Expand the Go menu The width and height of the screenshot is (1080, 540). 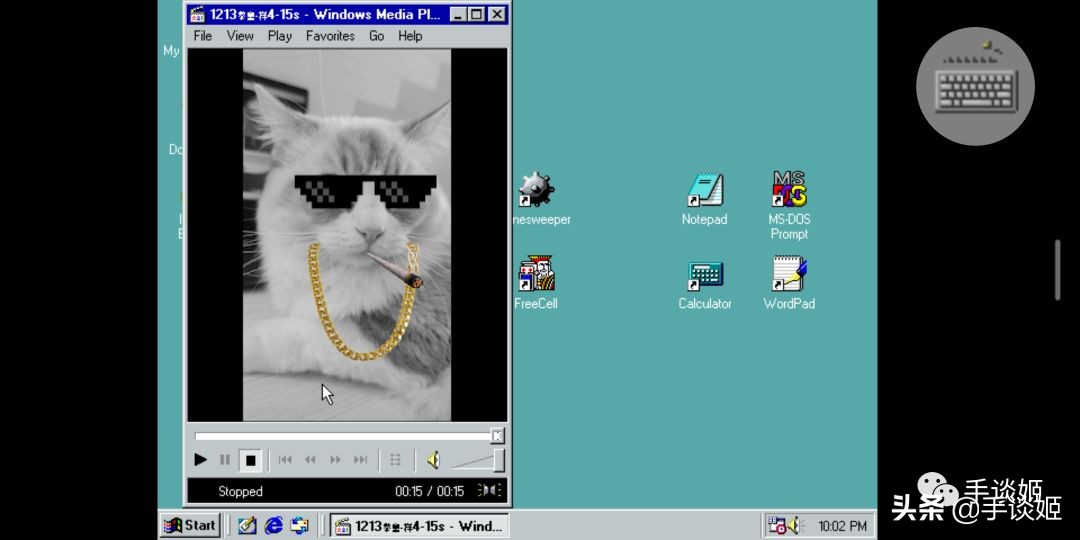tap(376, 36)
